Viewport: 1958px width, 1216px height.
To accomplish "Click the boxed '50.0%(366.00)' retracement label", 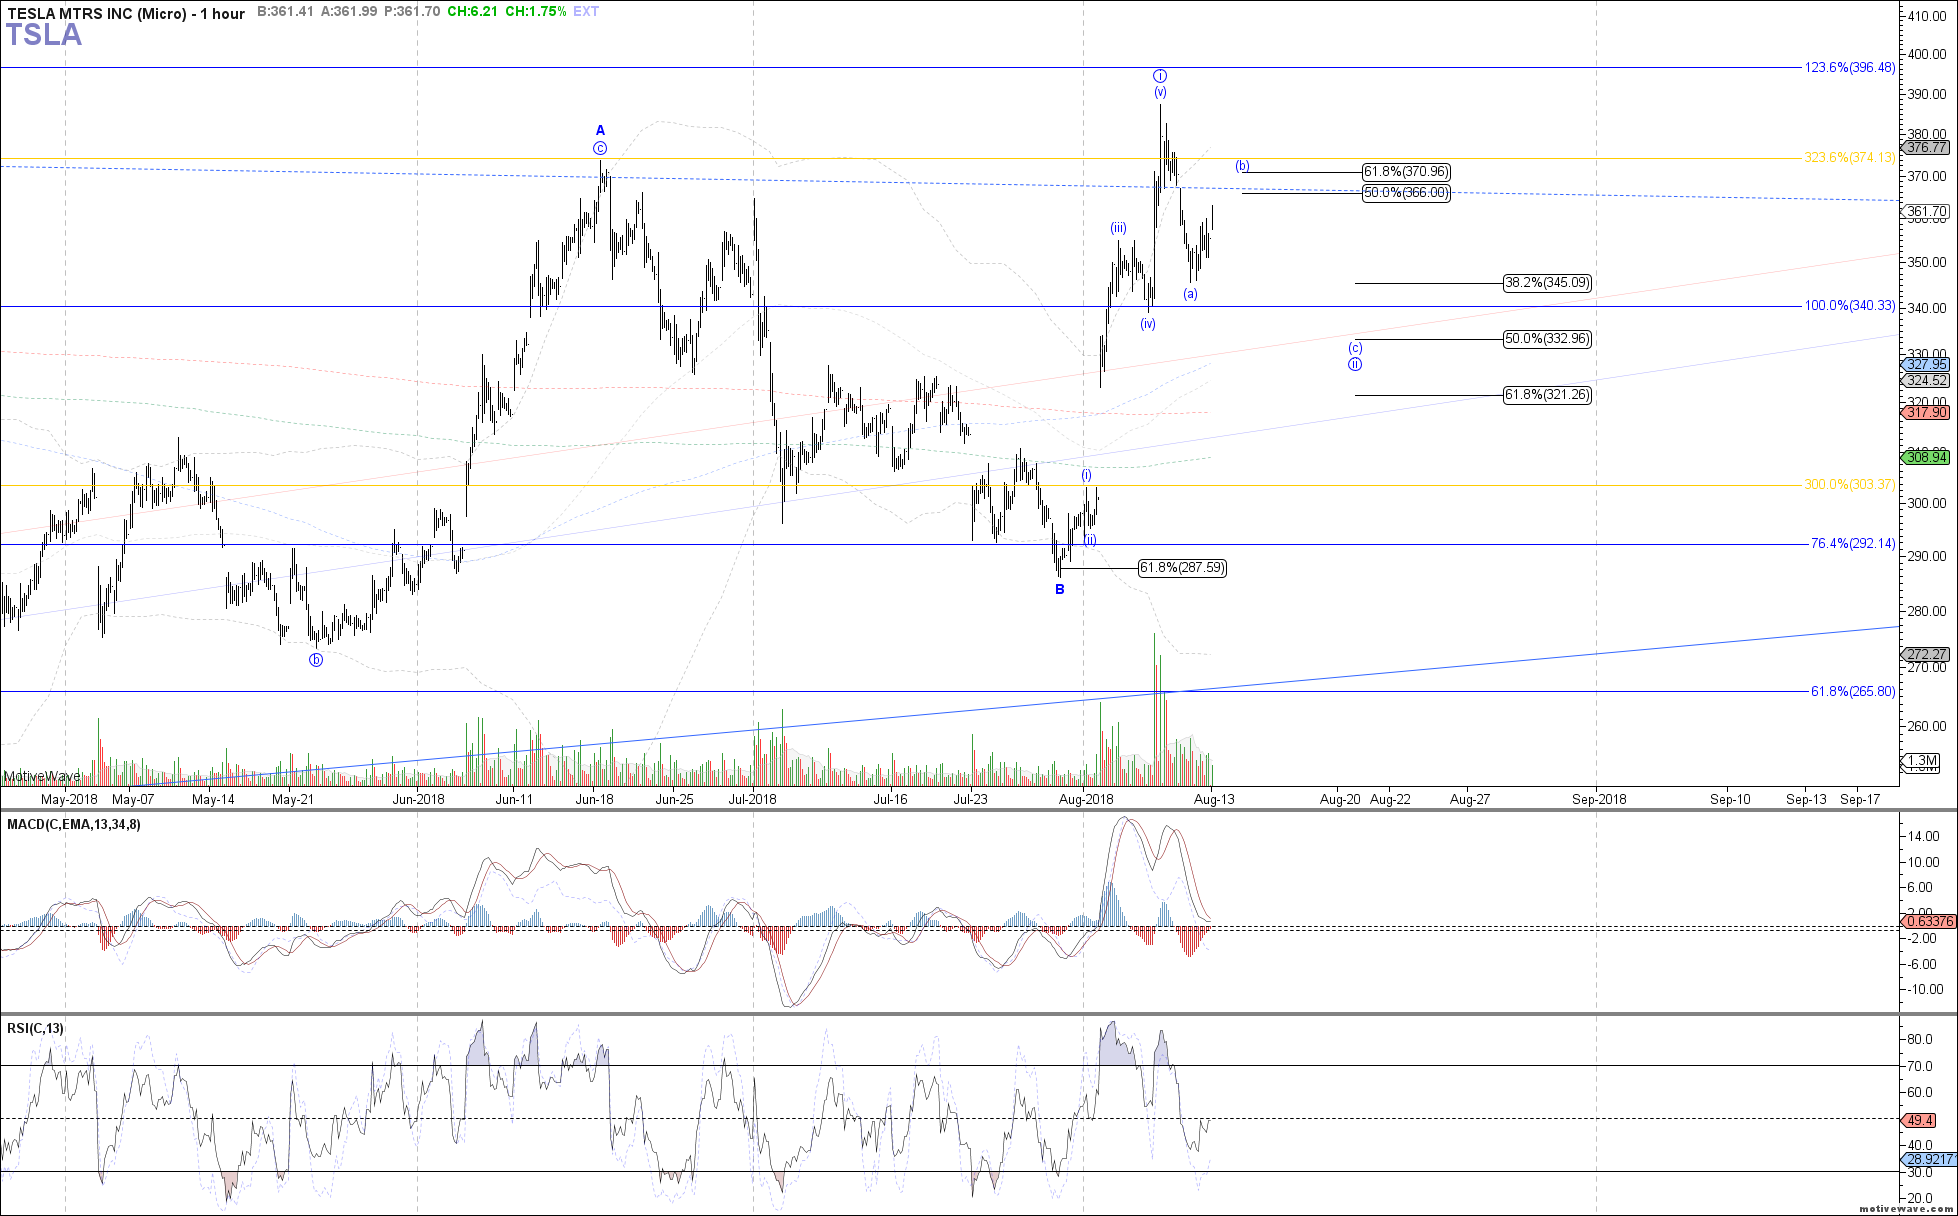I will tap(1406, 193).
